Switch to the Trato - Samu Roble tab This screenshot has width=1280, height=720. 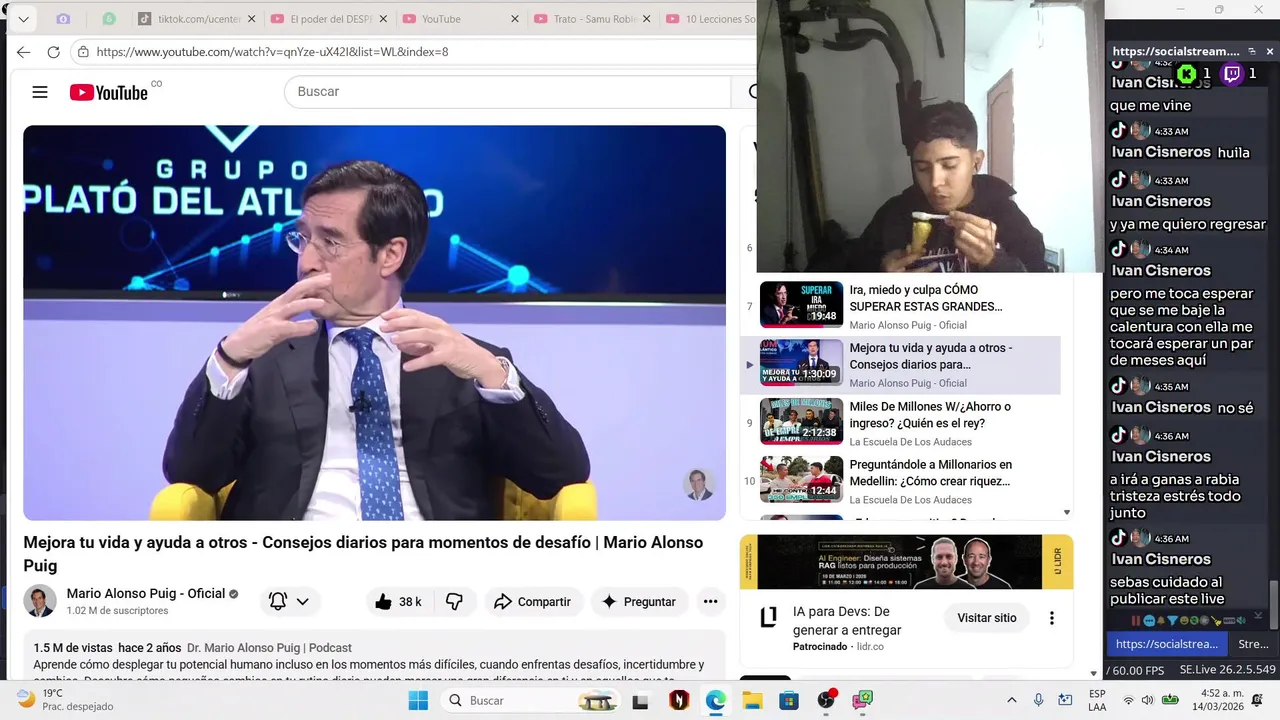coord(593,19)
